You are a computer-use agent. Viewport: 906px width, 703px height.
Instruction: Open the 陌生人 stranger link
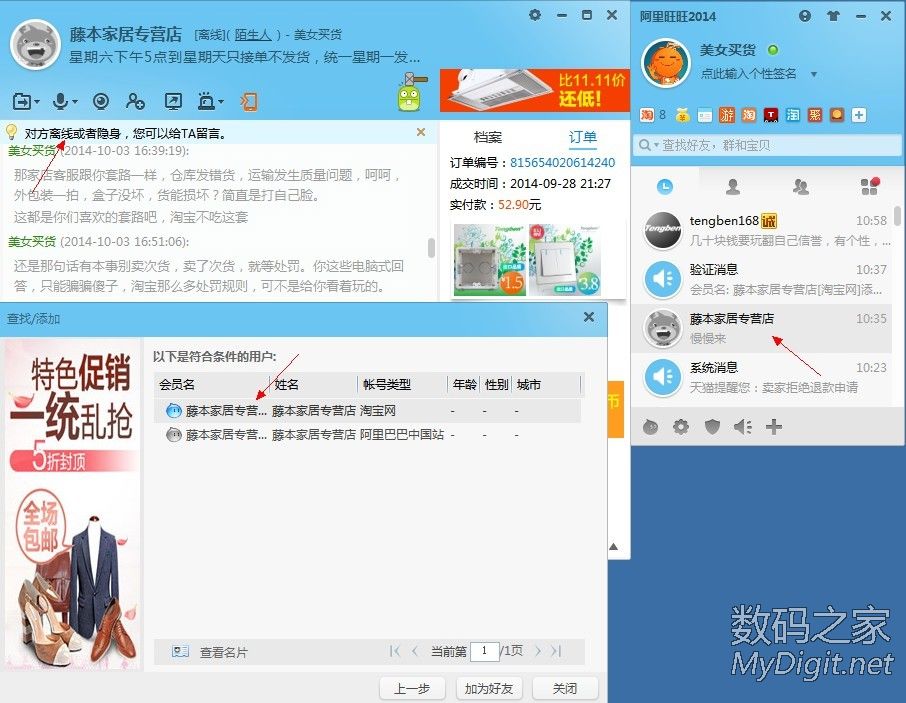[x=253, y=35]
